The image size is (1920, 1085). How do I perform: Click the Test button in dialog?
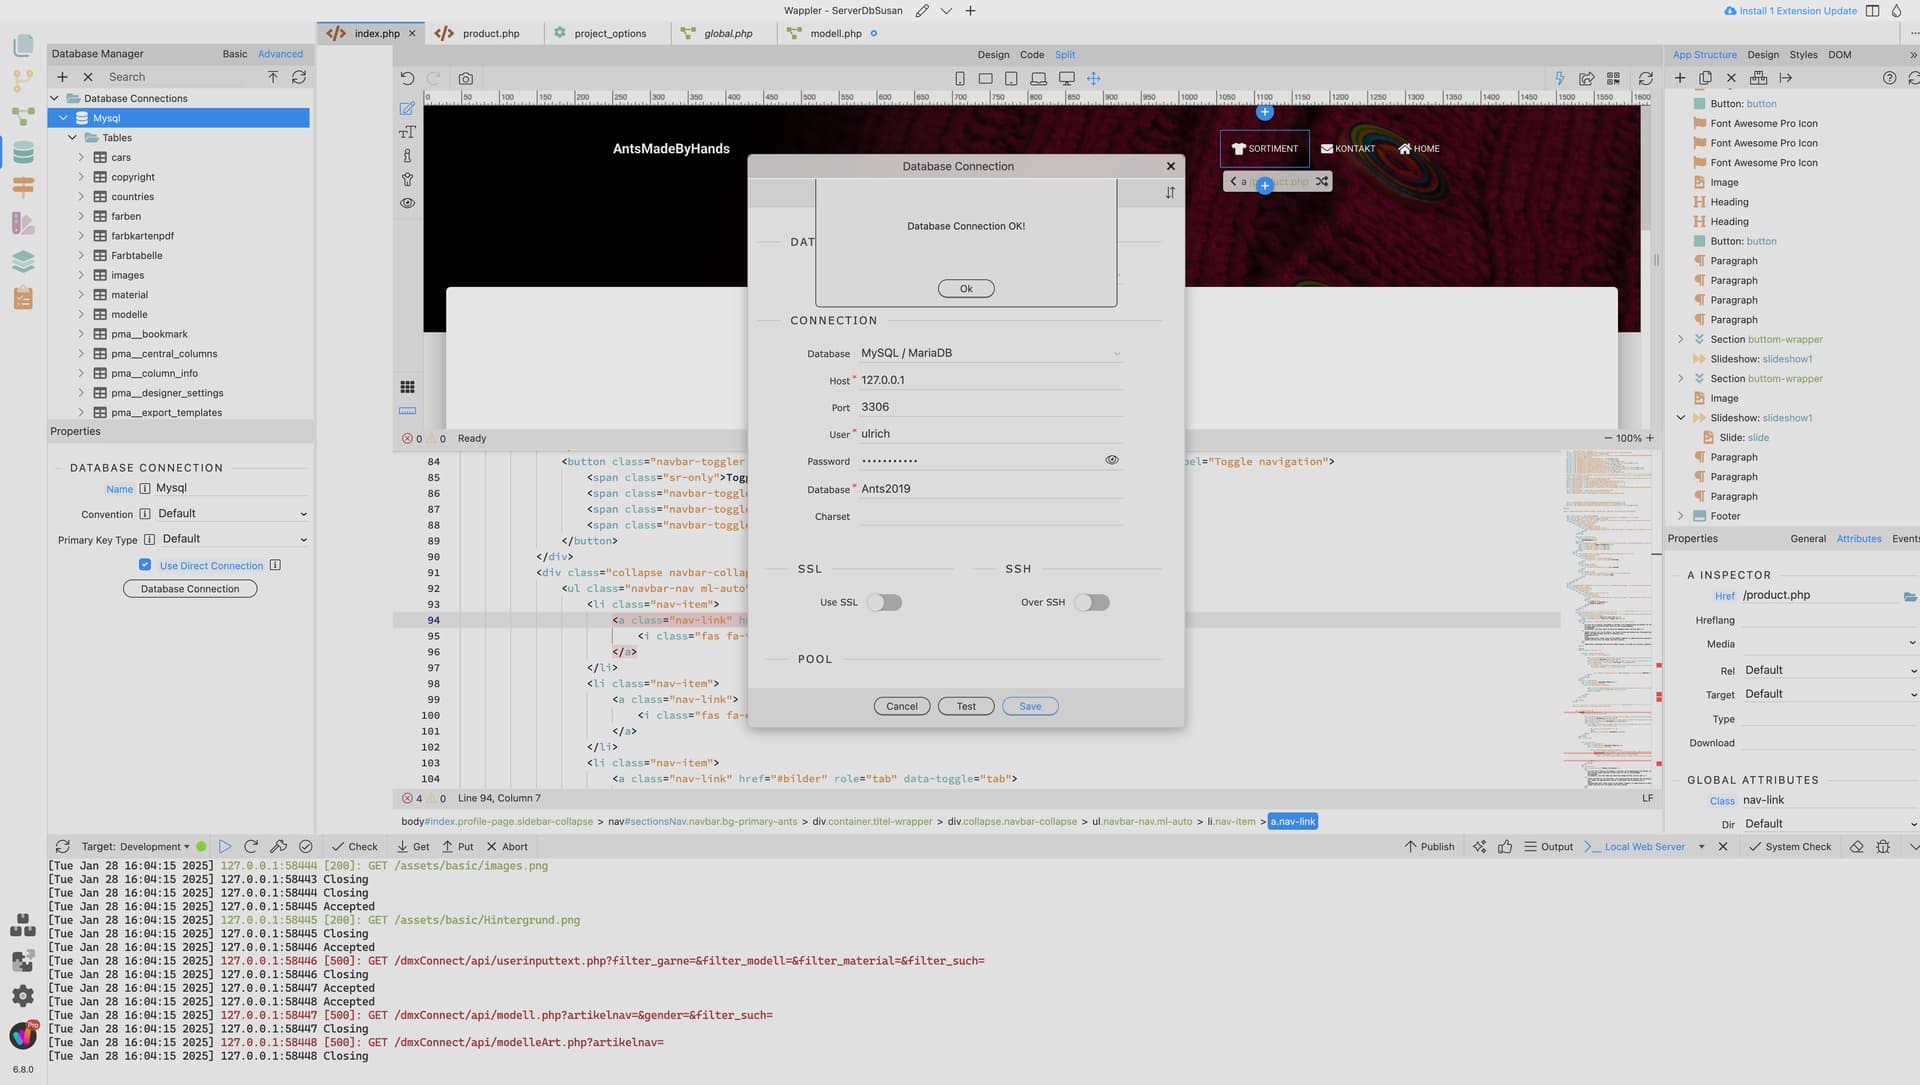coord(966,706)
